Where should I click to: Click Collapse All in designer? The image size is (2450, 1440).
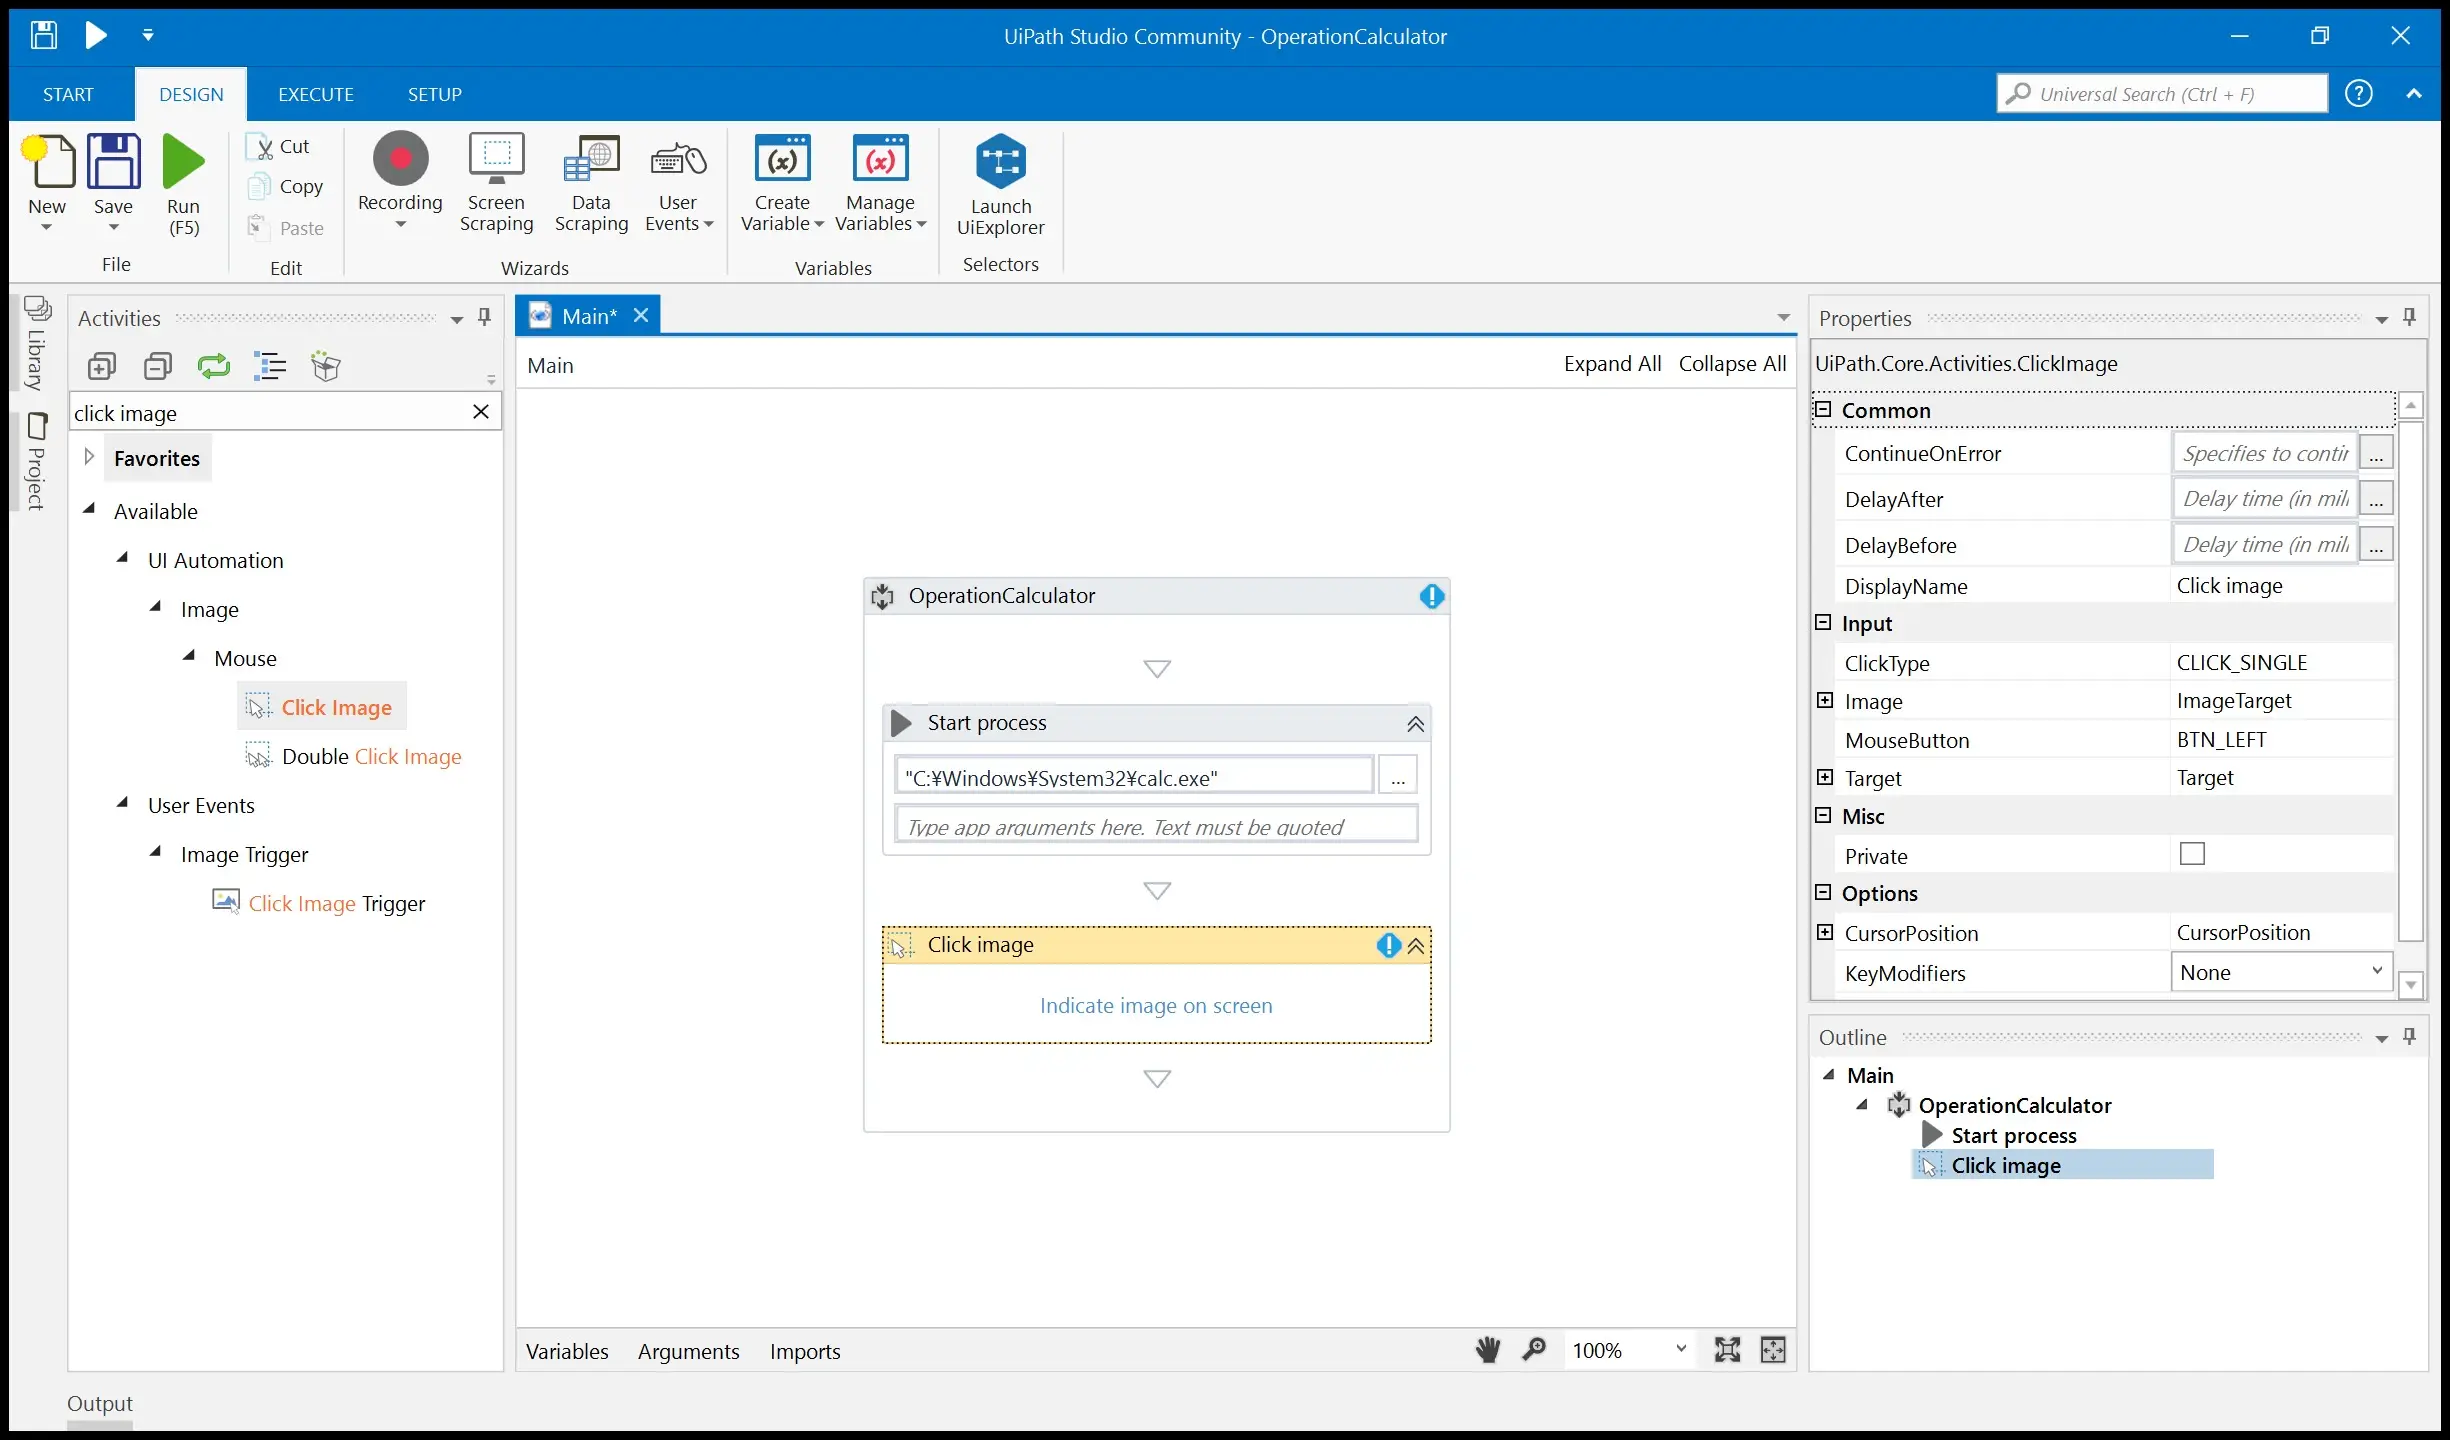click(1732, 364)
